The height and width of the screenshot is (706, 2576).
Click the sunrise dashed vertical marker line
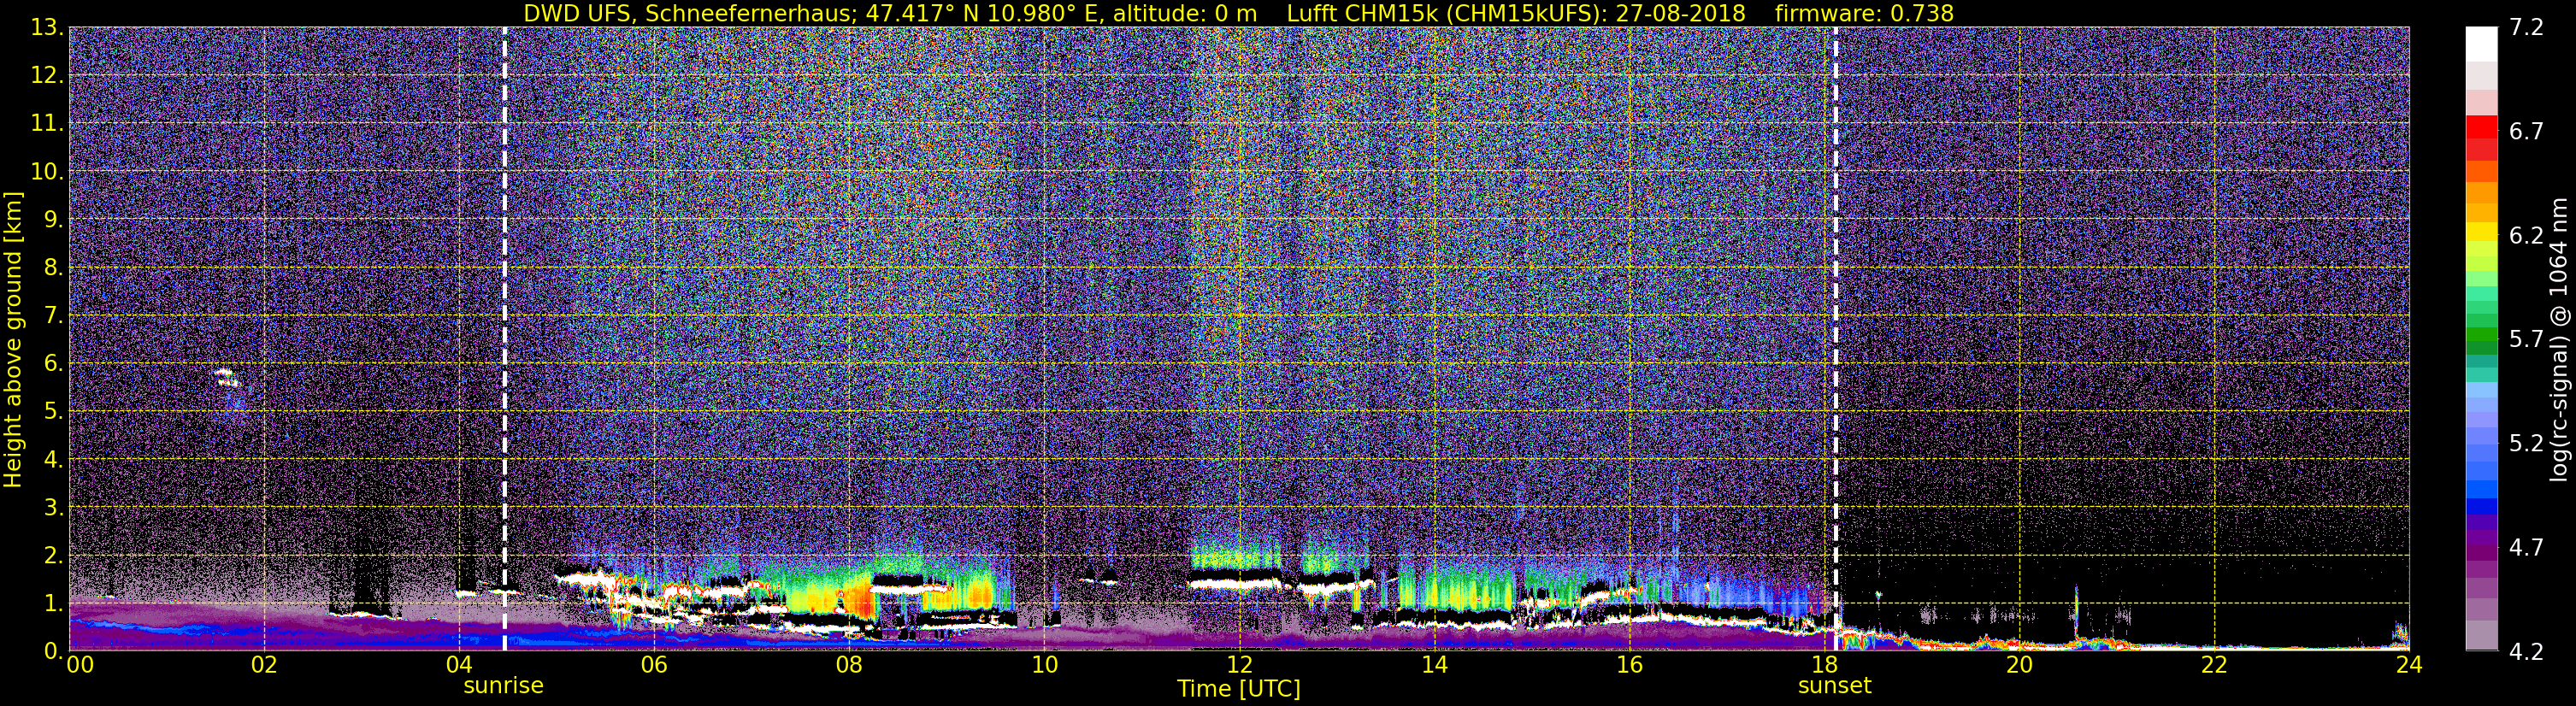pyautogui.click(x=504, y=340)
